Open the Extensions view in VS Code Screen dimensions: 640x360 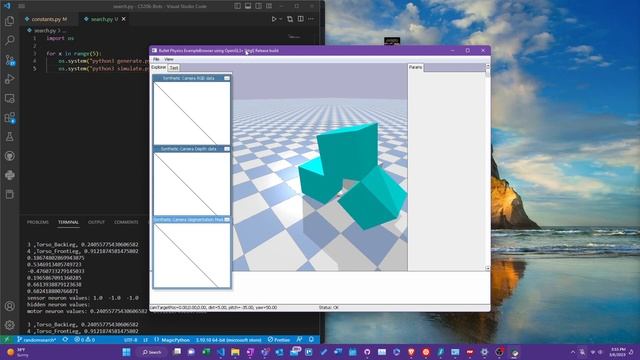(9, 118)
